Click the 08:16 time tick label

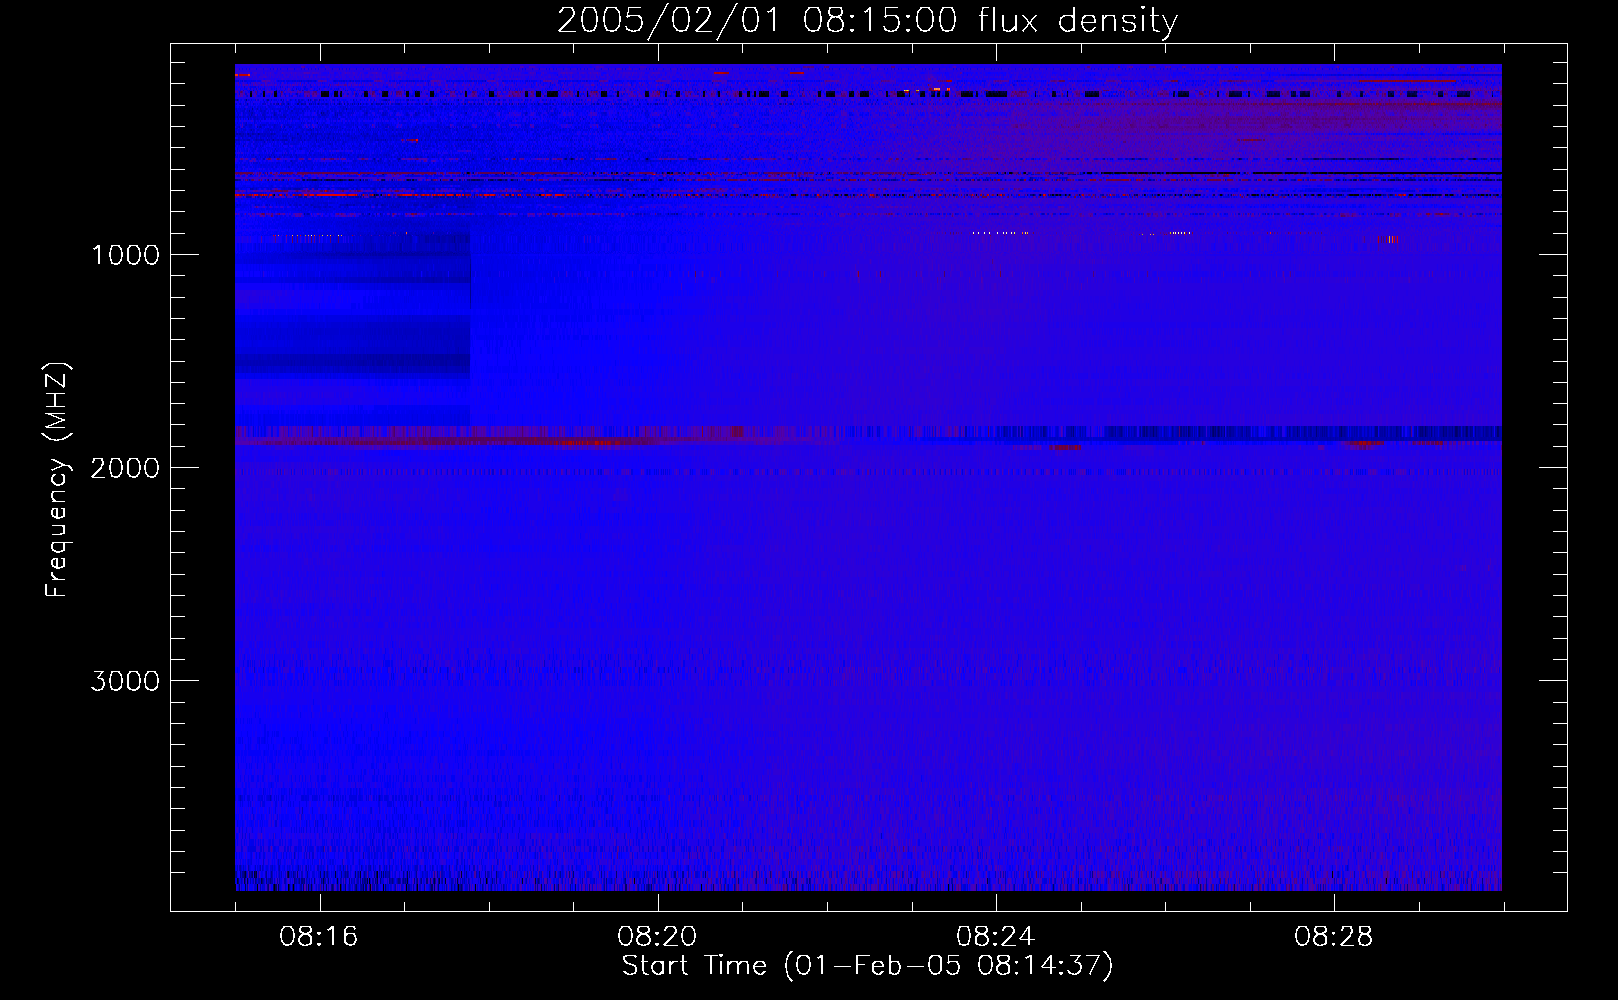pyautogui.click(x=319, y=937)
